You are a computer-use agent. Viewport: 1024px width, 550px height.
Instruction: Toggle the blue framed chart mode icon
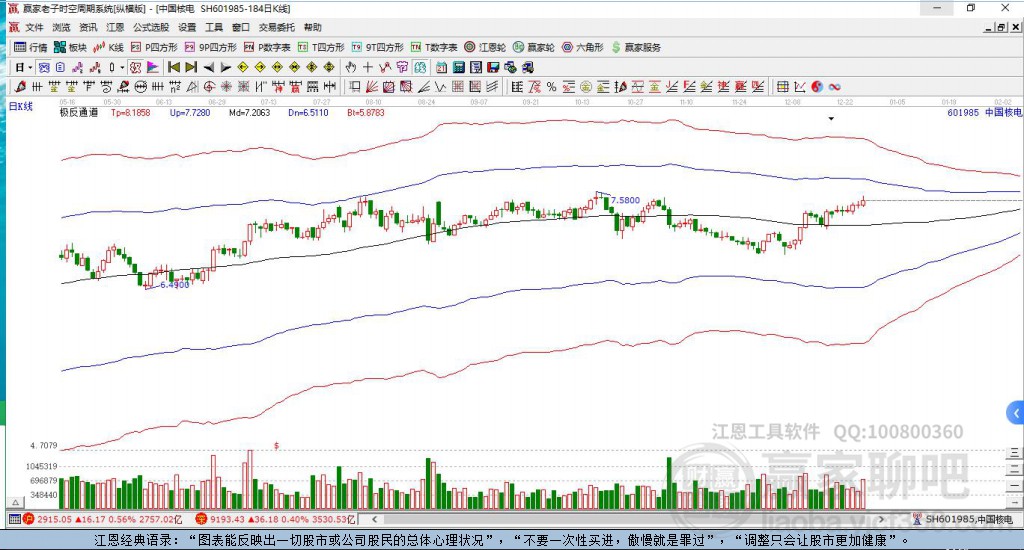pos(44,67)
